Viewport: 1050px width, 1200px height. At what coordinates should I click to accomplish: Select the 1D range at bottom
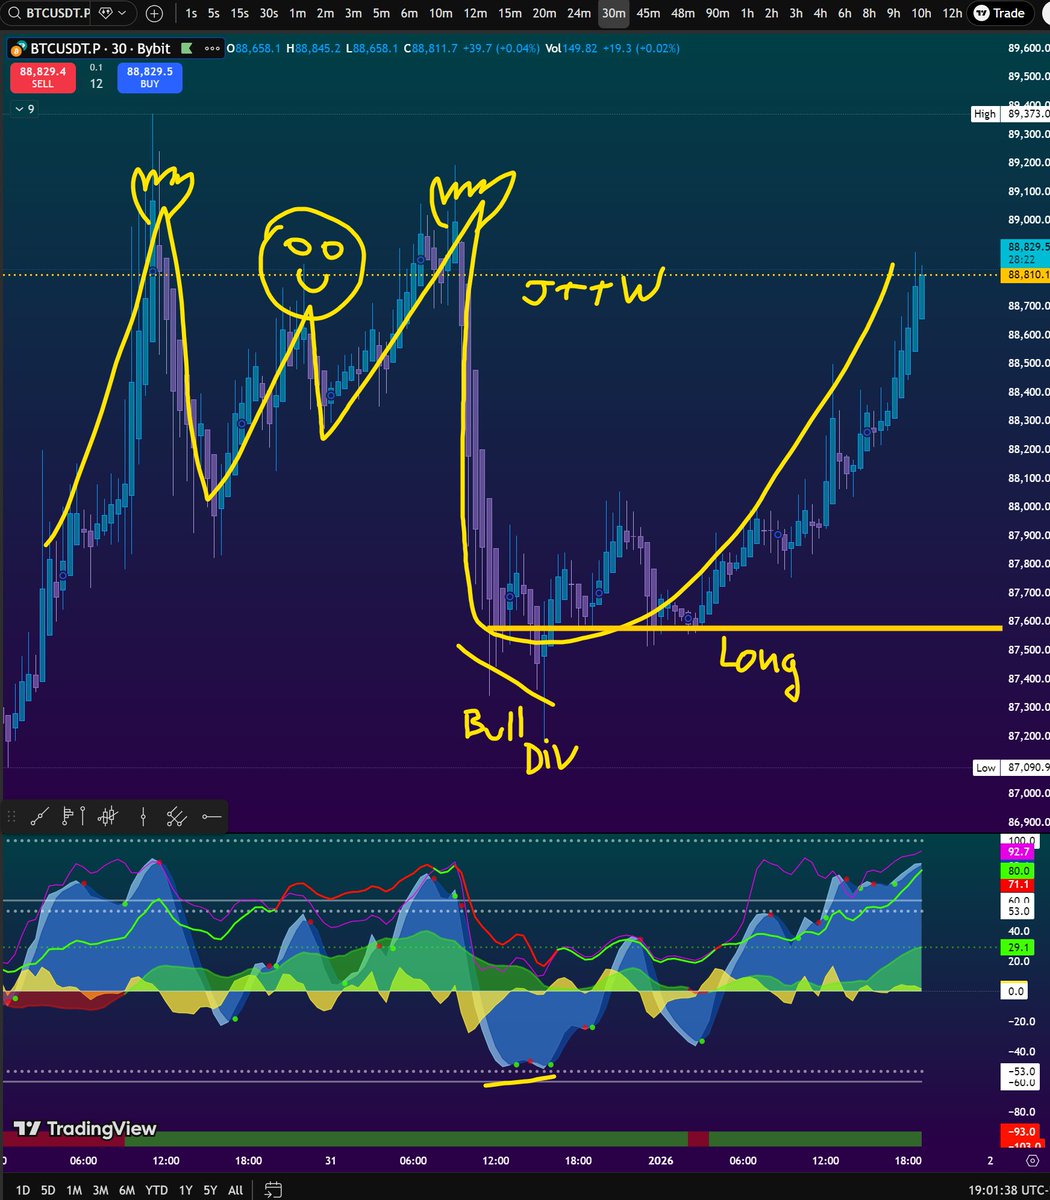pos(23,1190)
